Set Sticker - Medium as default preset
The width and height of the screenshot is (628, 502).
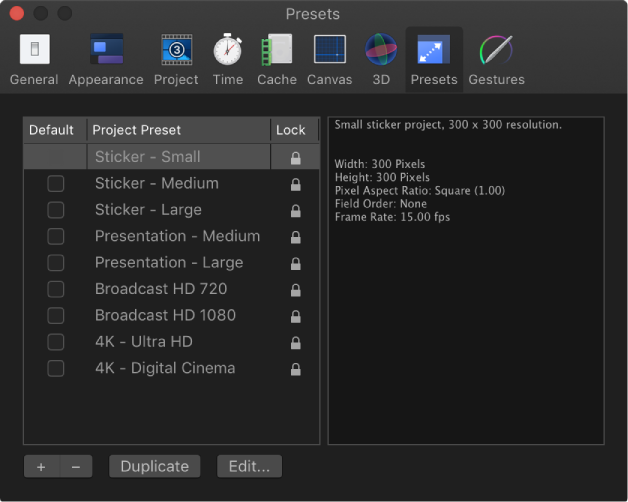pos(56,183)
